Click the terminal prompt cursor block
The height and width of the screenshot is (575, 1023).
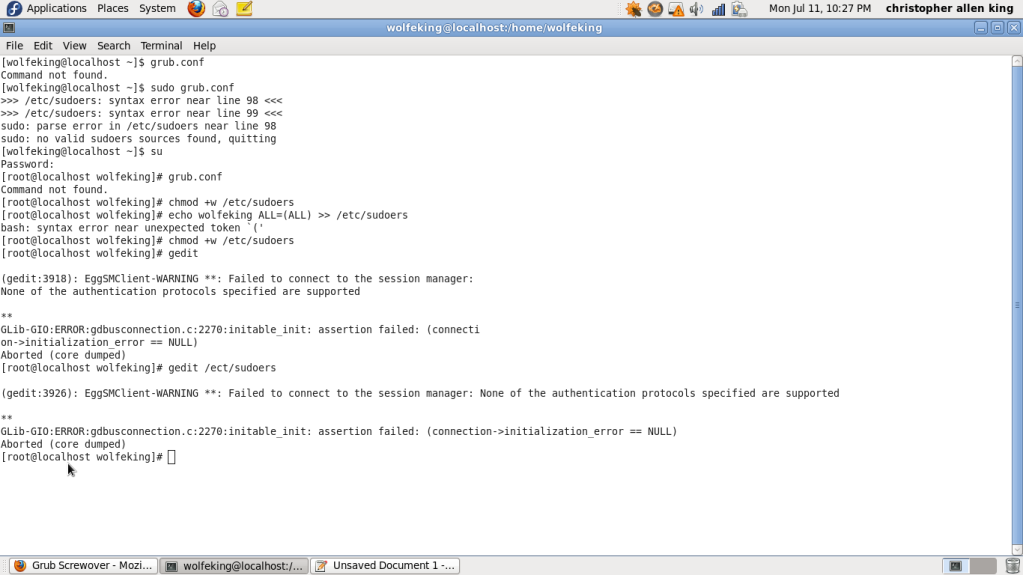(172, 457)
